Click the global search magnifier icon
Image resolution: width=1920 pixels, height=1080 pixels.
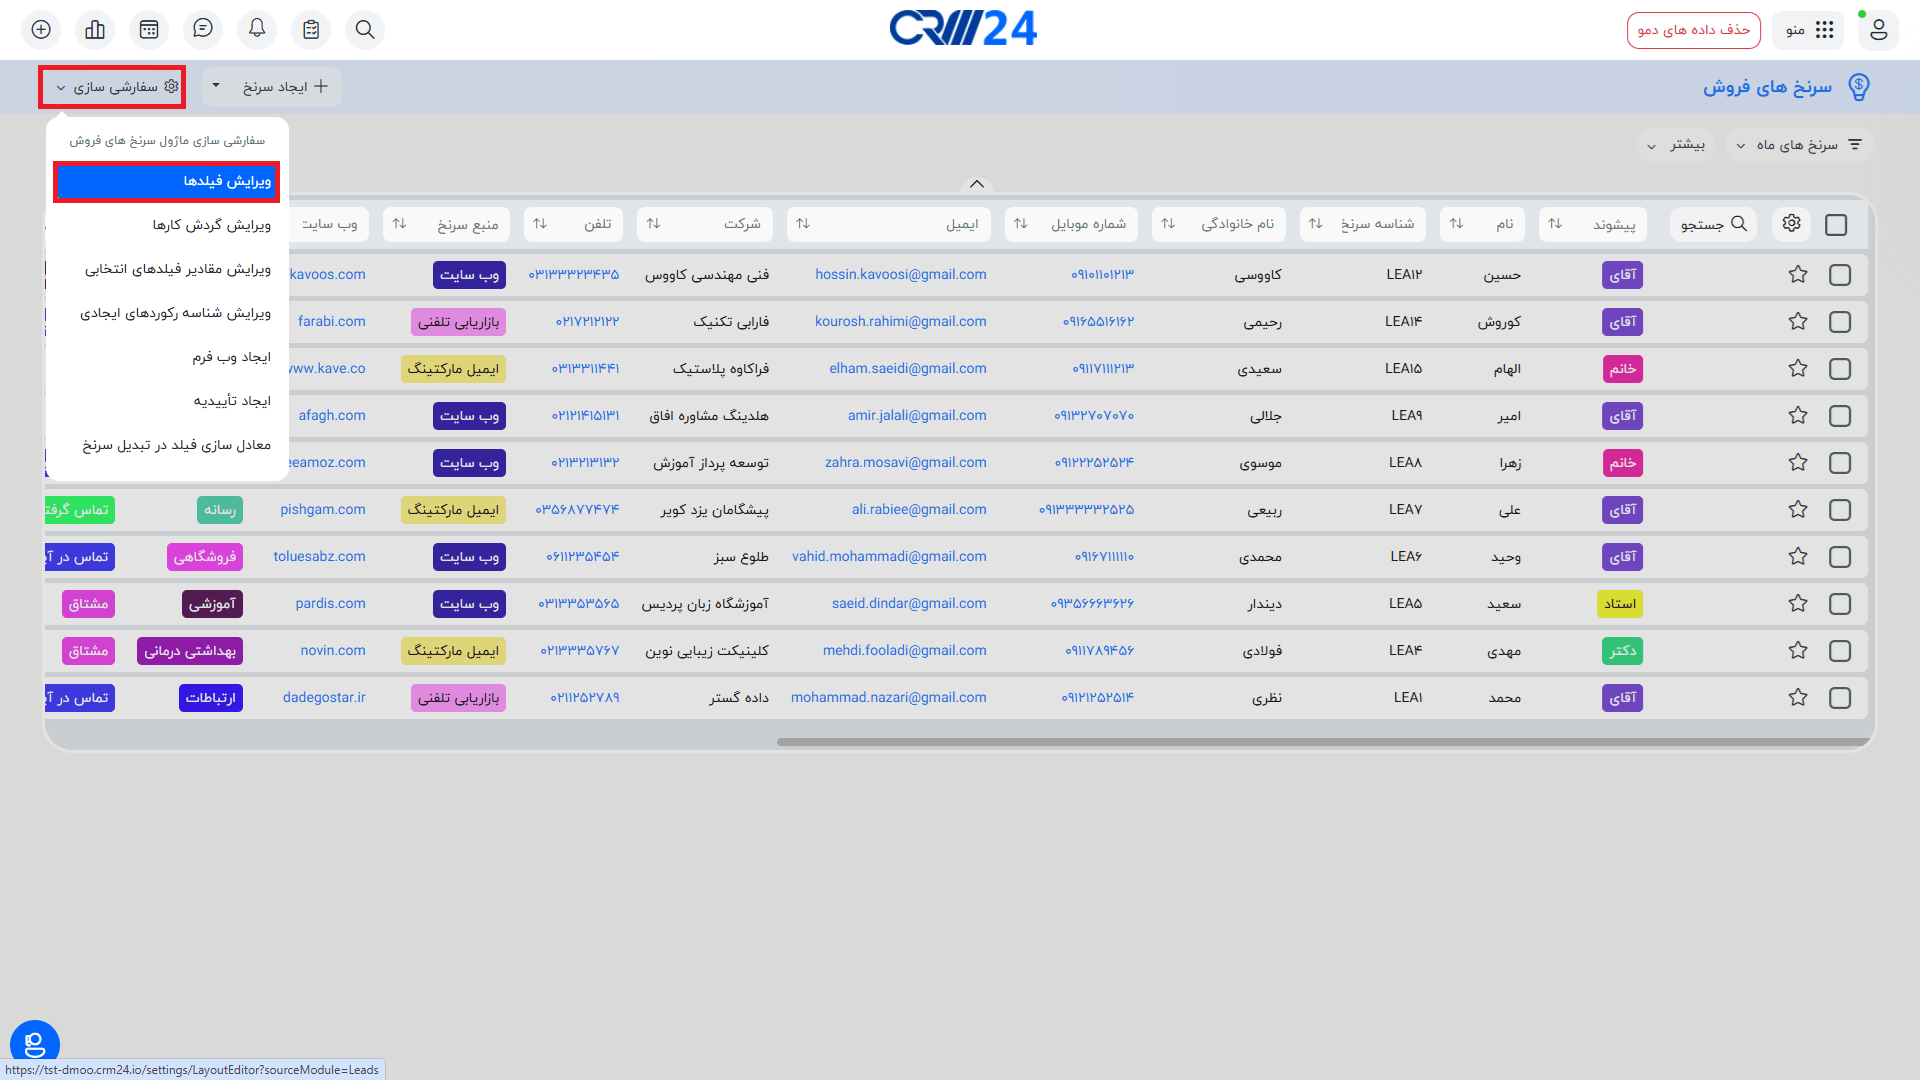(x=365, y=29)
